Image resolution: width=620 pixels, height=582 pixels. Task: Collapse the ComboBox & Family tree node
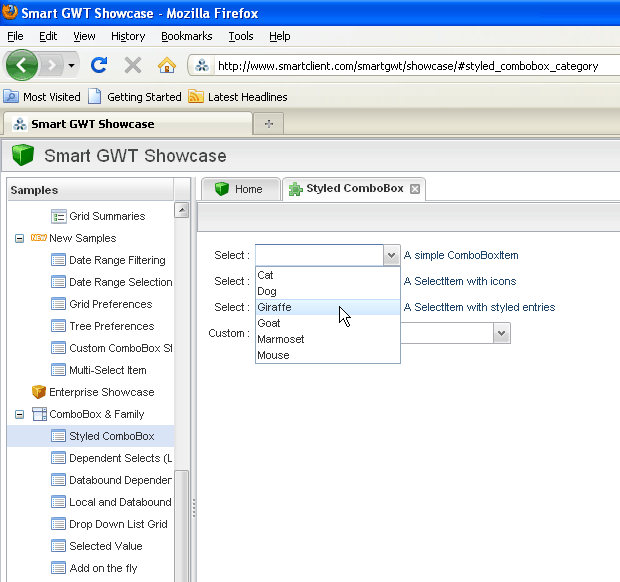pos(19,414)
